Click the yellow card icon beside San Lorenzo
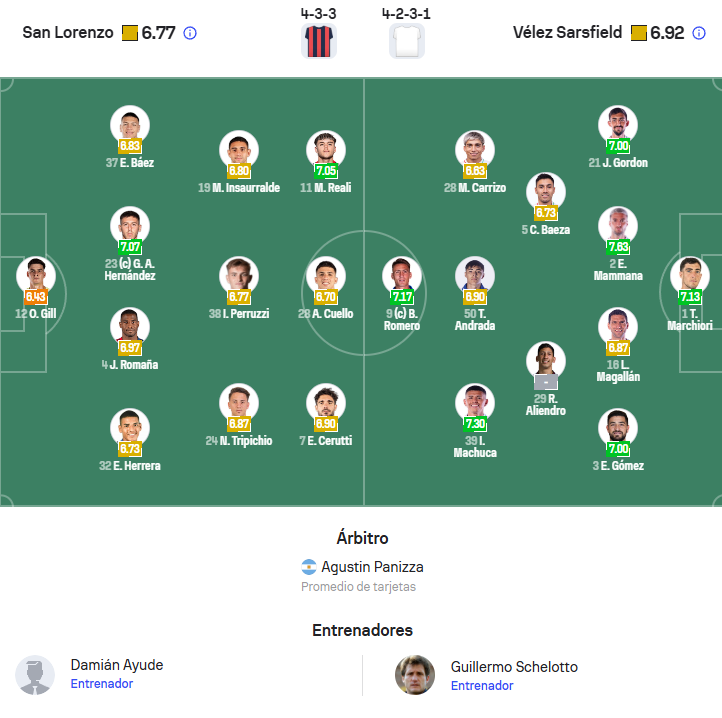722x718 pixels. tap(130, 33)
